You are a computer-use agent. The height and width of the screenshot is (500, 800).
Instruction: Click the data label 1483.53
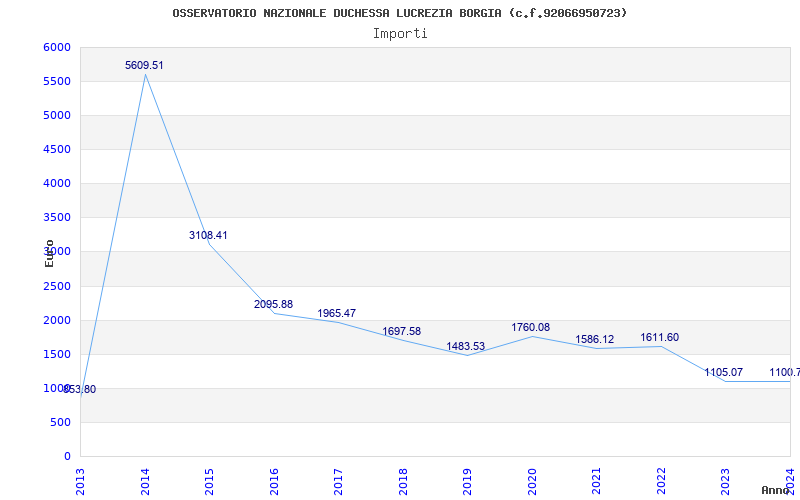coord(466,346)
